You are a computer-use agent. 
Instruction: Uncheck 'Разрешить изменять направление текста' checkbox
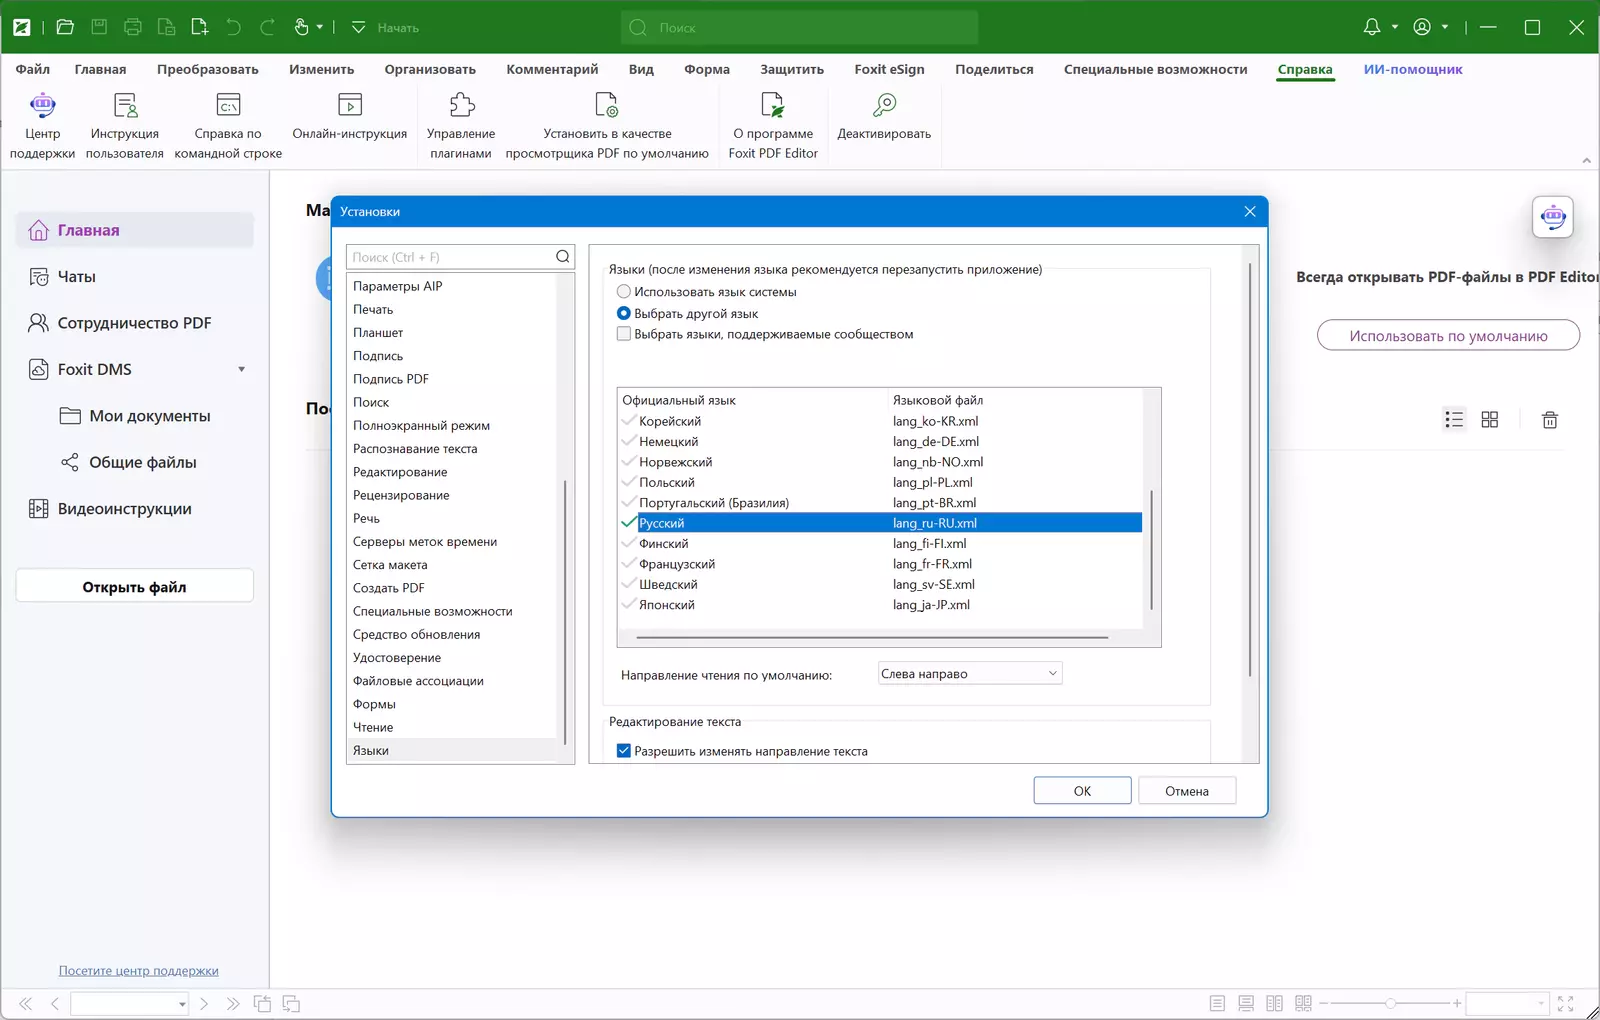[x=624, y=751]
